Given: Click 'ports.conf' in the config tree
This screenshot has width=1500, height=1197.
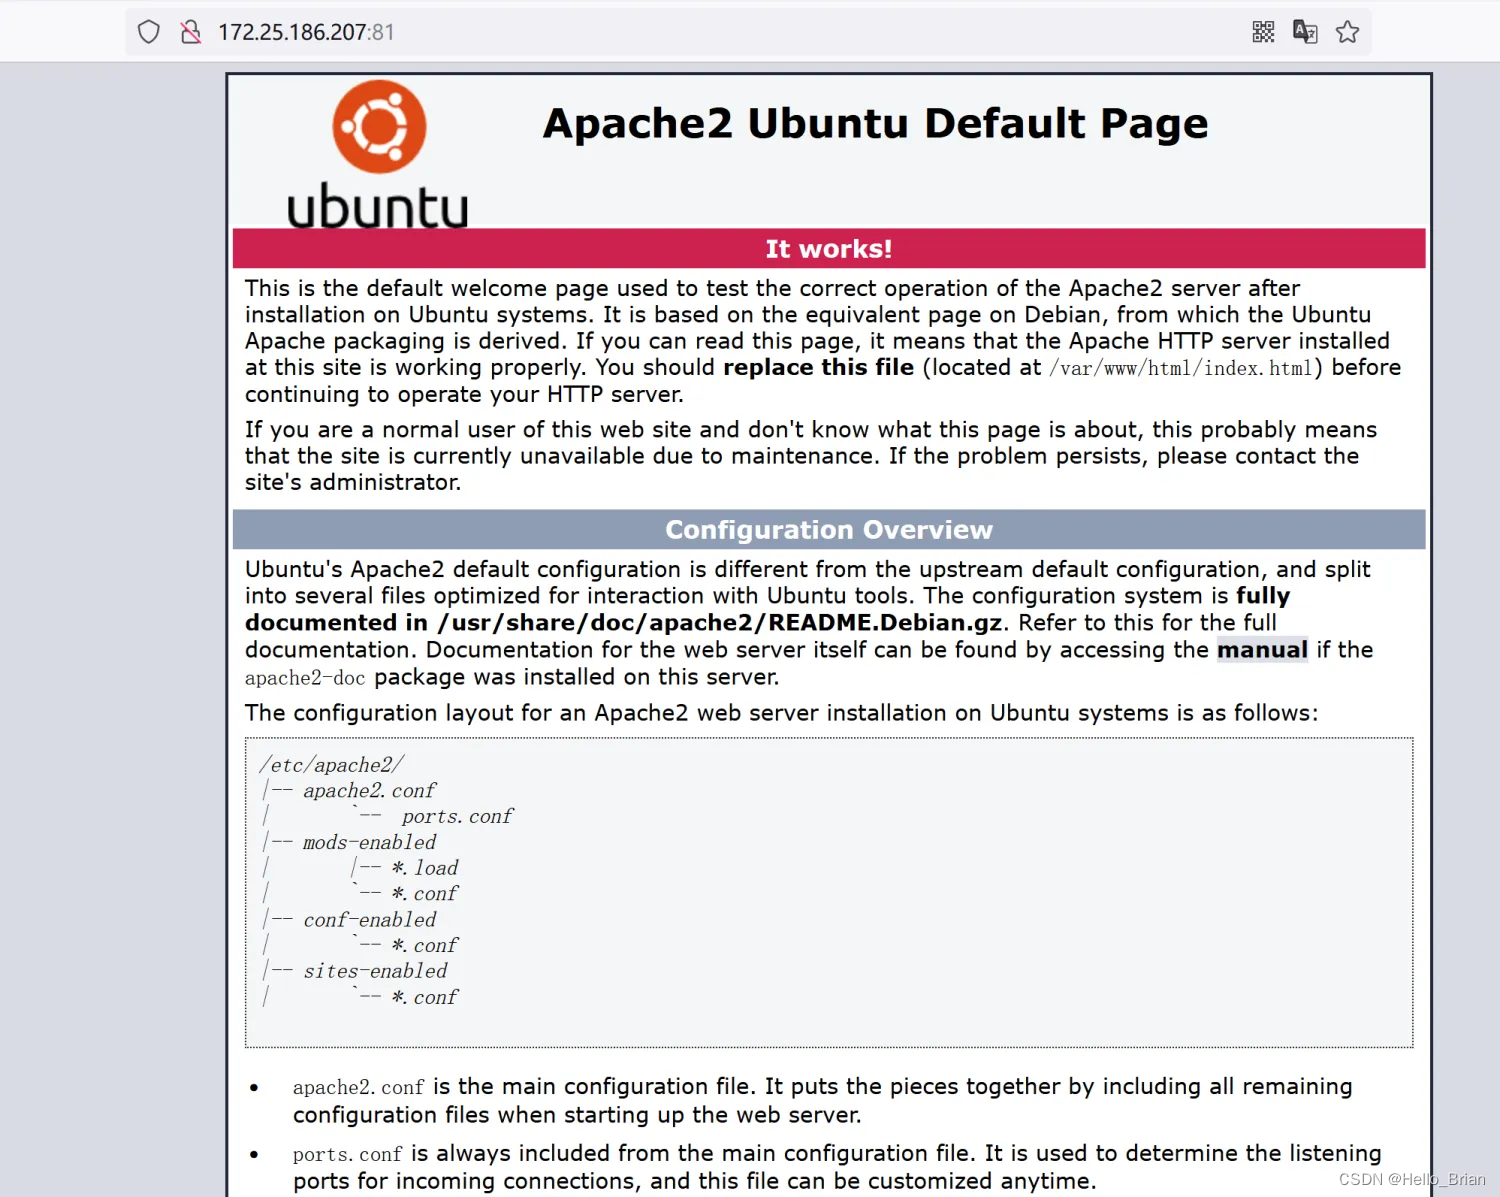Looking at the screenshot, I should 457,817.
